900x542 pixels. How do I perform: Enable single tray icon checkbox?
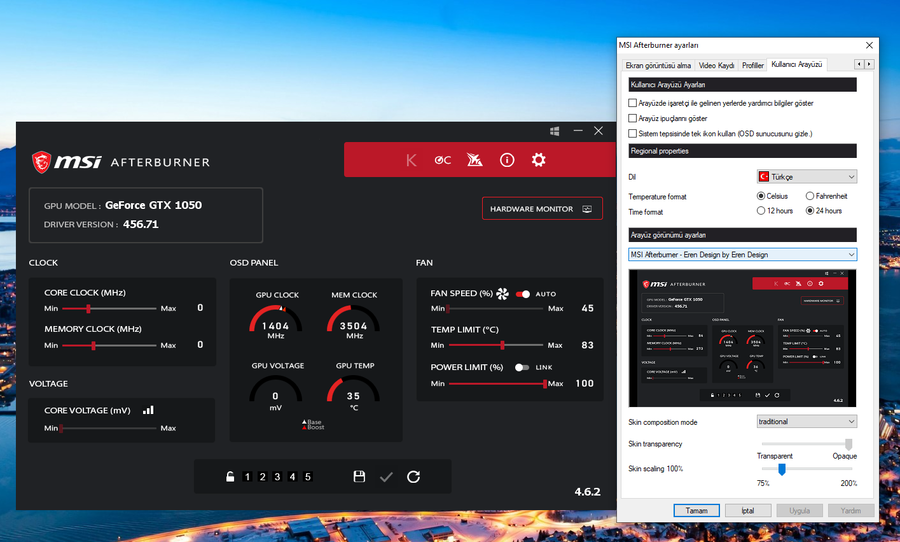[633, 133]
